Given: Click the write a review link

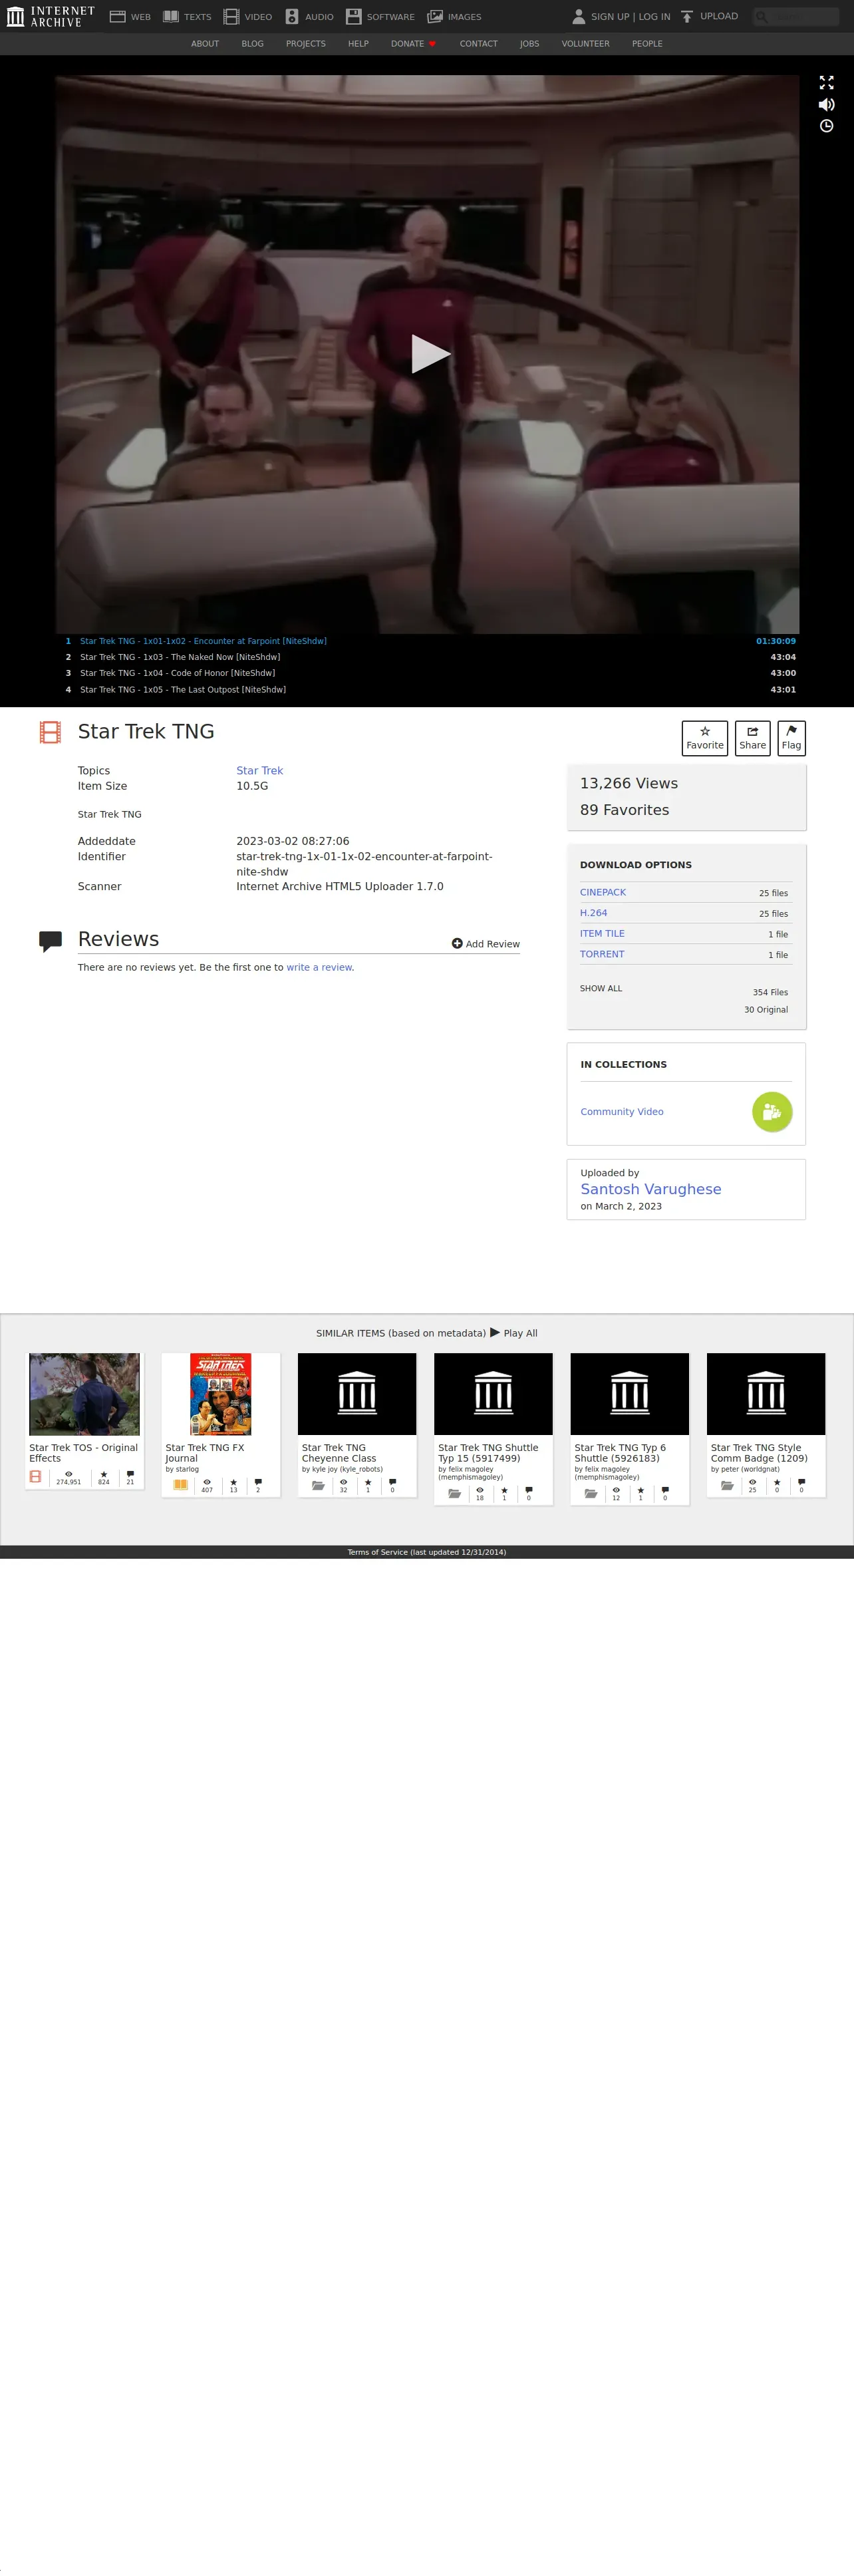Looking at the screenshot, I should click(320, 967).
